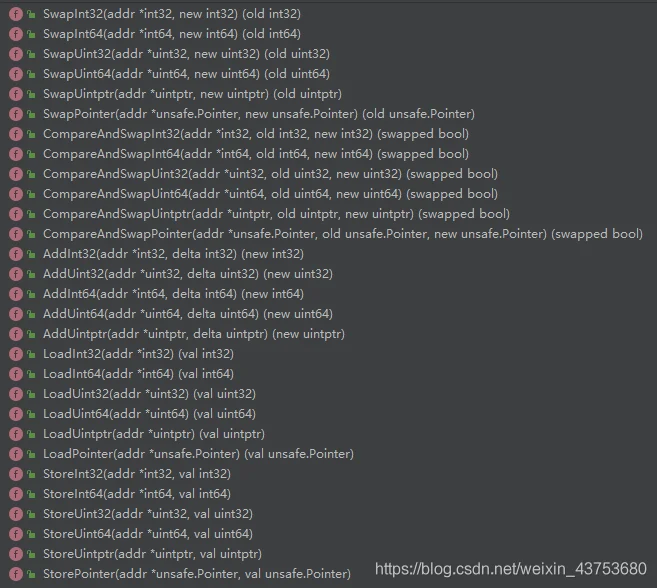Jump to the LoadInt32 function

138,354
